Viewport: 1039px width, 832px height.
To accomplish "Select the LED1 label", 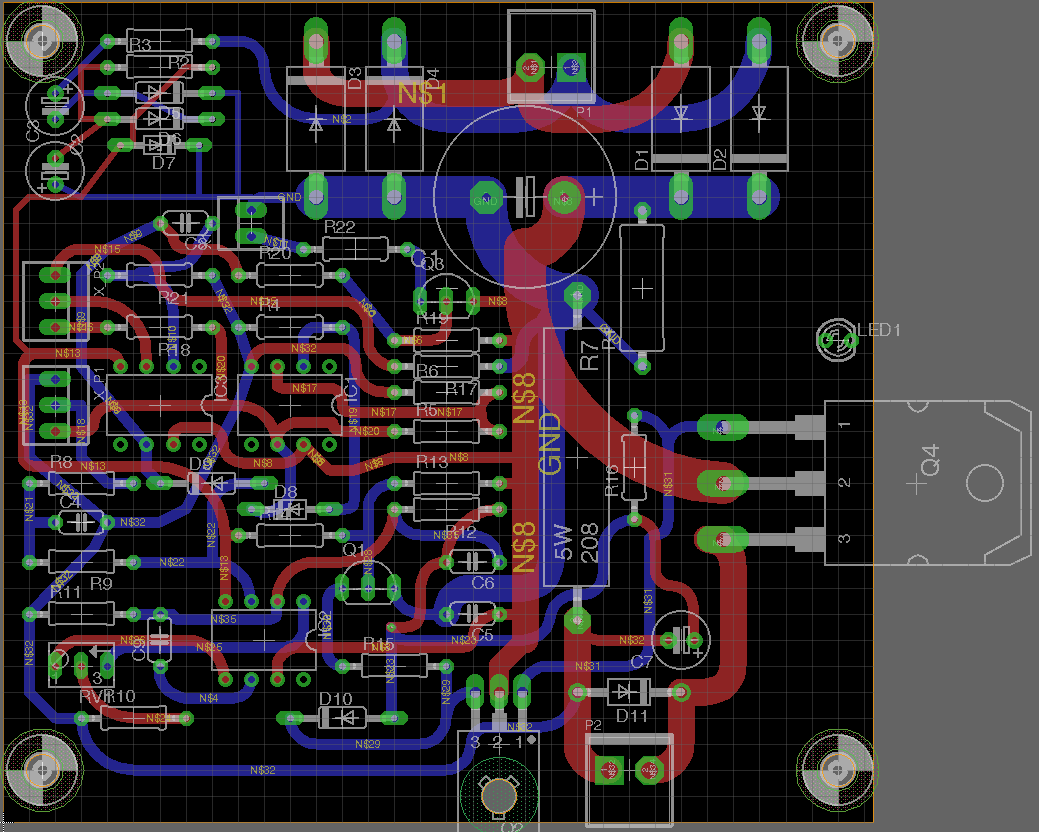I will 879,330.
